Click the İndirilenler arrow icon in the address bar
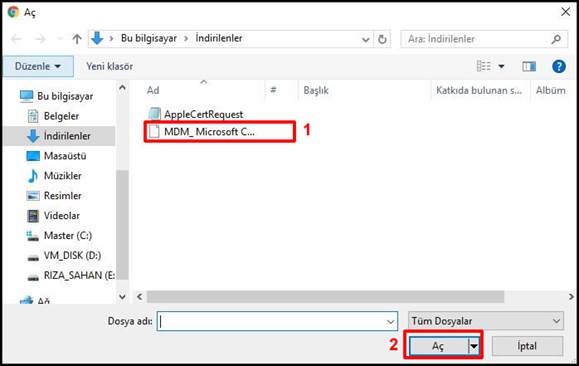 tap(97, 38)
